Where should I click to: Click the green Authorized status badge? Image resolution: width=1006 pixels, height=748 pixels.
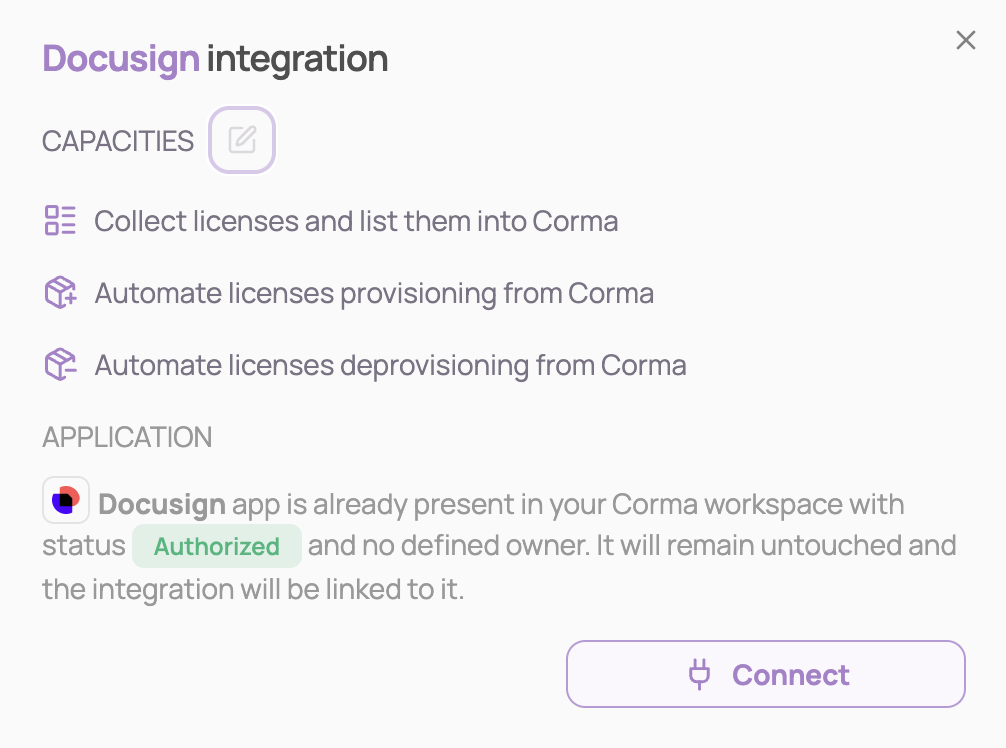[217, 547]
